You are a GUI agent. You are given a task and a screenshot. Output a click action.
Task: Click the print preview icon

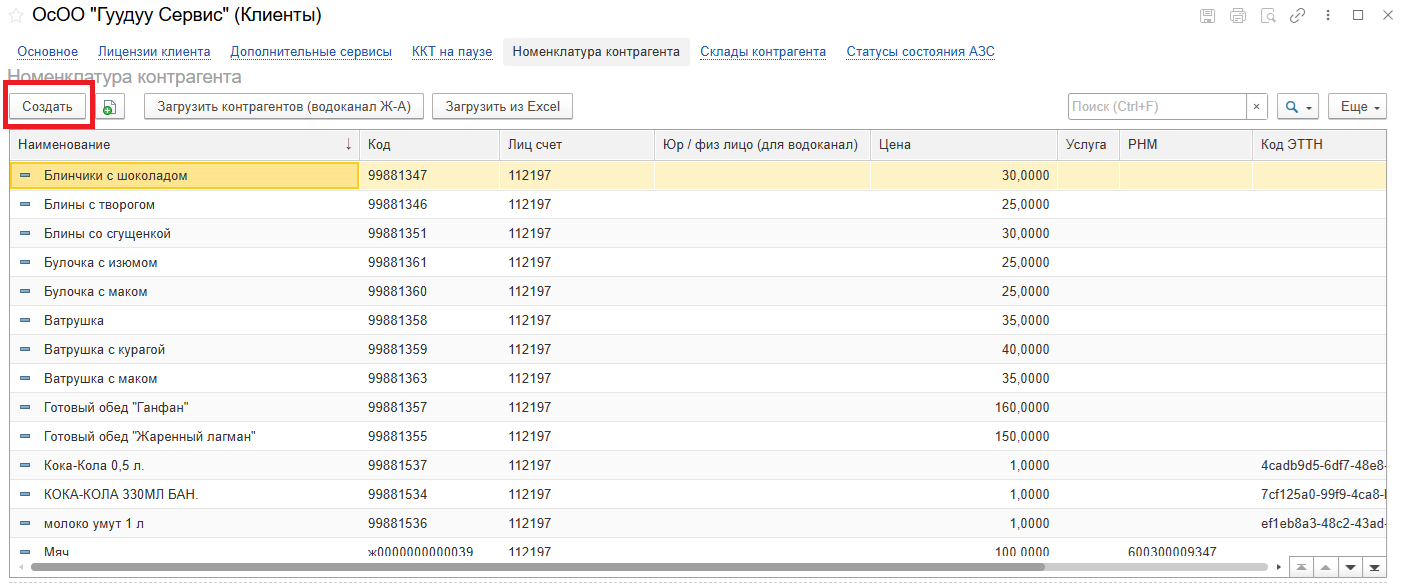pyautogui.click(x=1268, y=16)
